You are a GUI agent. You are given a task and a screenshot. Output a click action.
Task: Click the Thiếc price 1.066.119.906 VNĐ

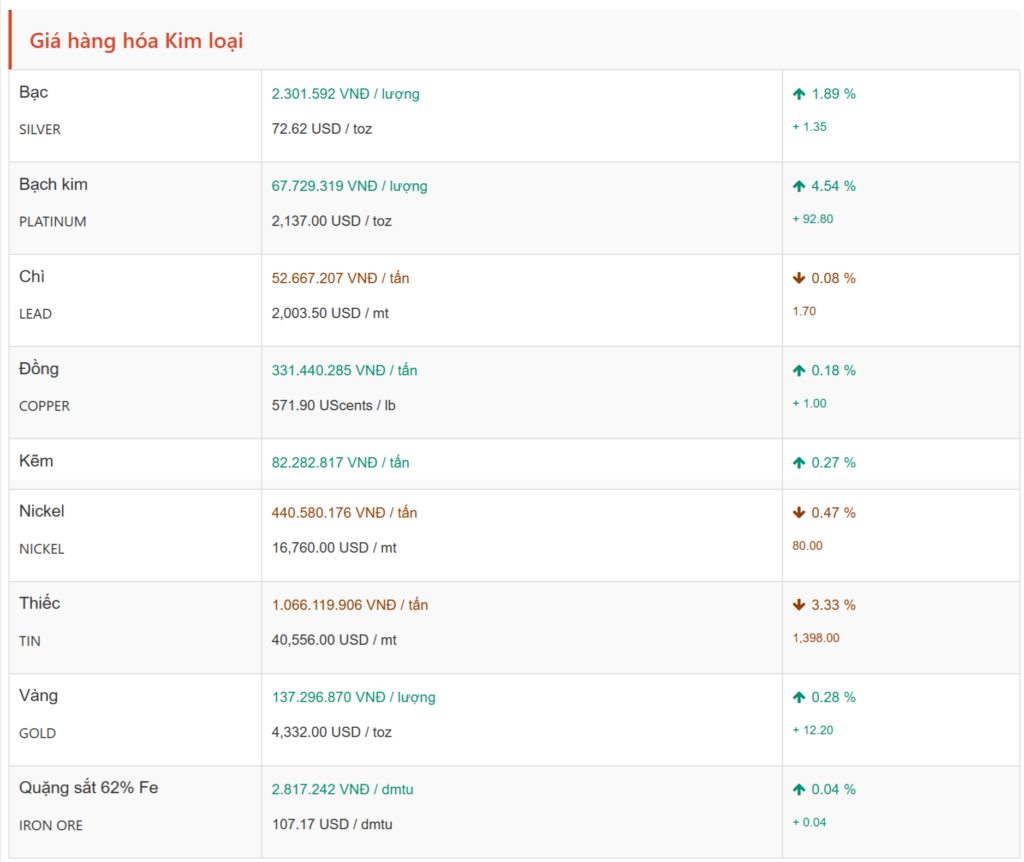pyautogui.click(x=350, y=605)
